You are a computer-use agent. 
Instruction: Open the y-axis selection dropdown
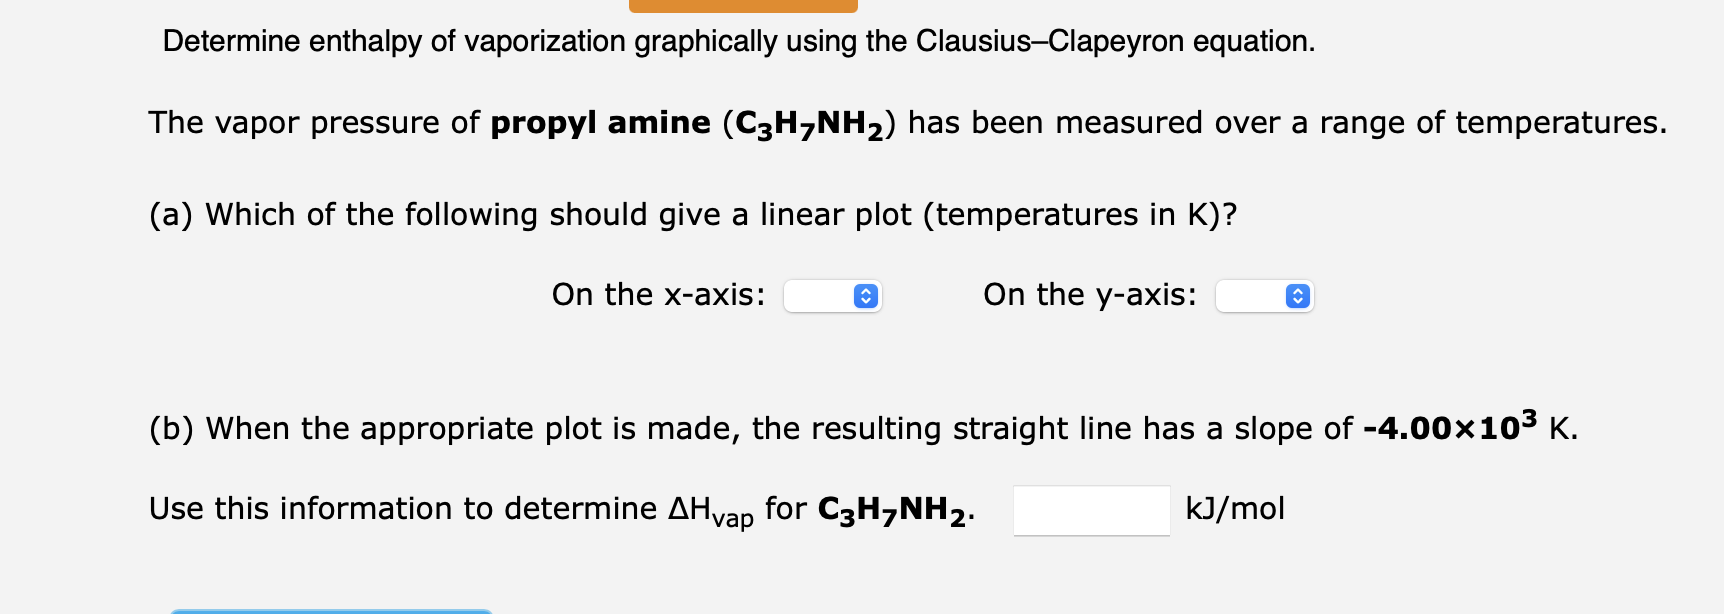pos(1264,296)
